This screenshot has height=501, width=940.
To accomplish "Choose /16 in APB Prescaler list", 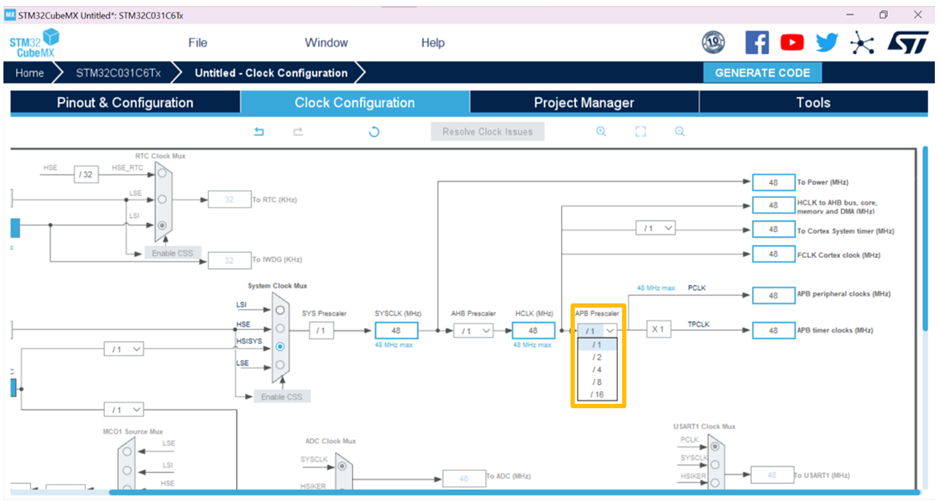I will [597, 394].
